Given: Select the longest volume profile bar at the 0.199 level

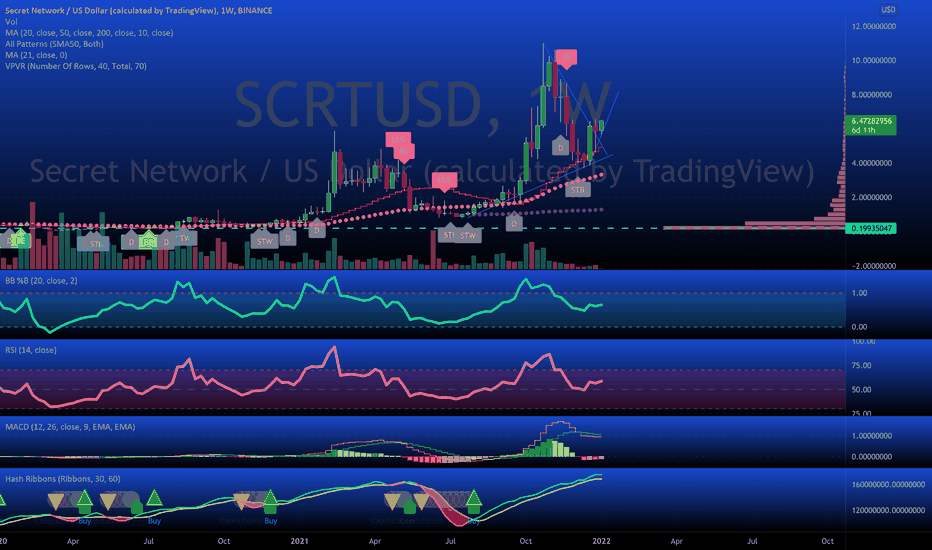Looking at the screenshot, I should pos(754,227).
